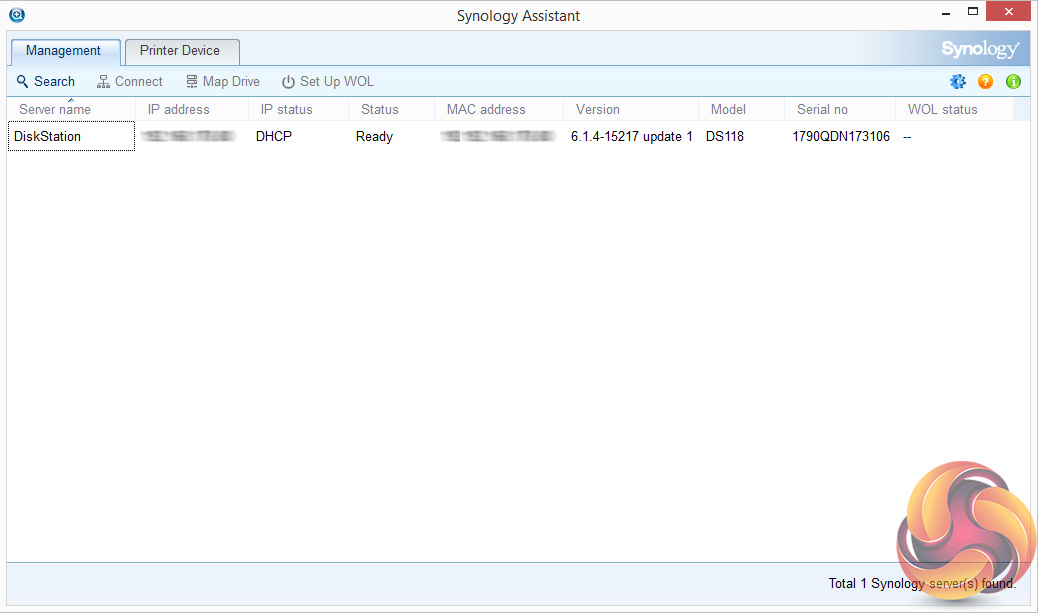
Task: Open About via the green info icon
Action: click(1013, 81)
